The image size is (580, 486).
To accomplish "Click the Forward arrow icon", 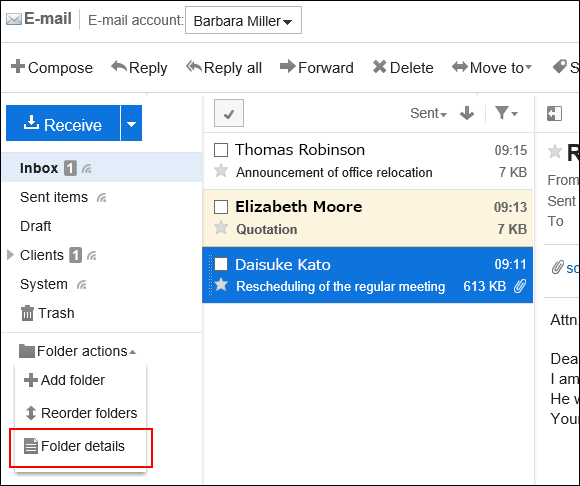I will click(x=287, y=67).
